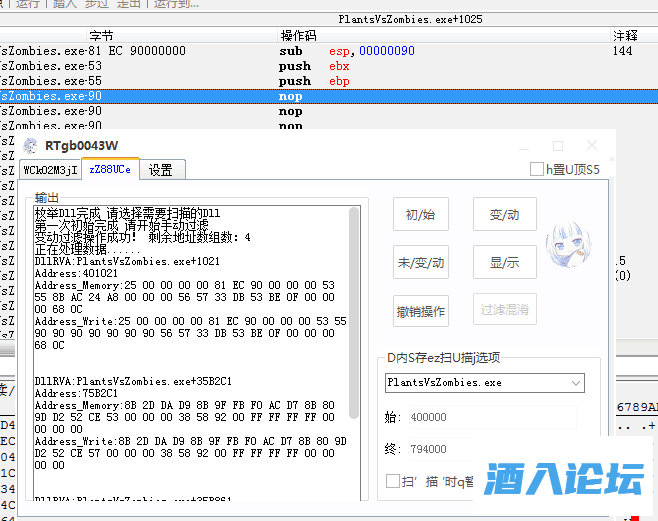Screen dimensions: 658x521
Task: Open the 设置 tab
Action: [x=162, y=170]
